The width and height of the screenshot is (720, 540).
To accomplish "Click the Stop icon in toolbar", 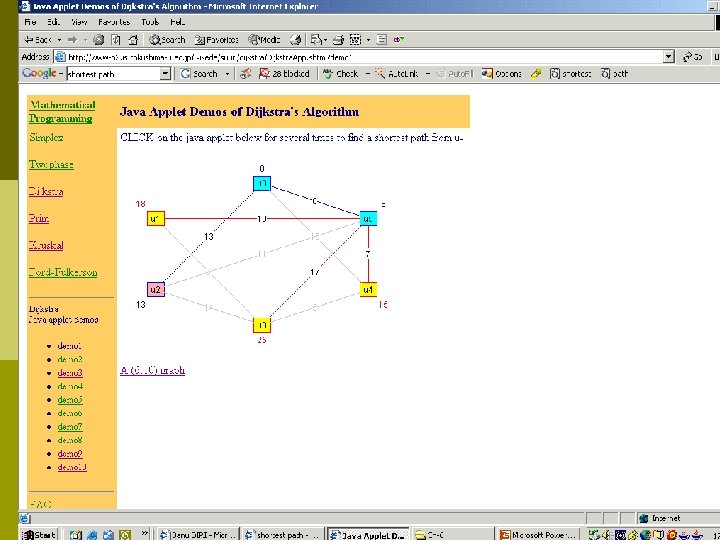I will (98, 40).
